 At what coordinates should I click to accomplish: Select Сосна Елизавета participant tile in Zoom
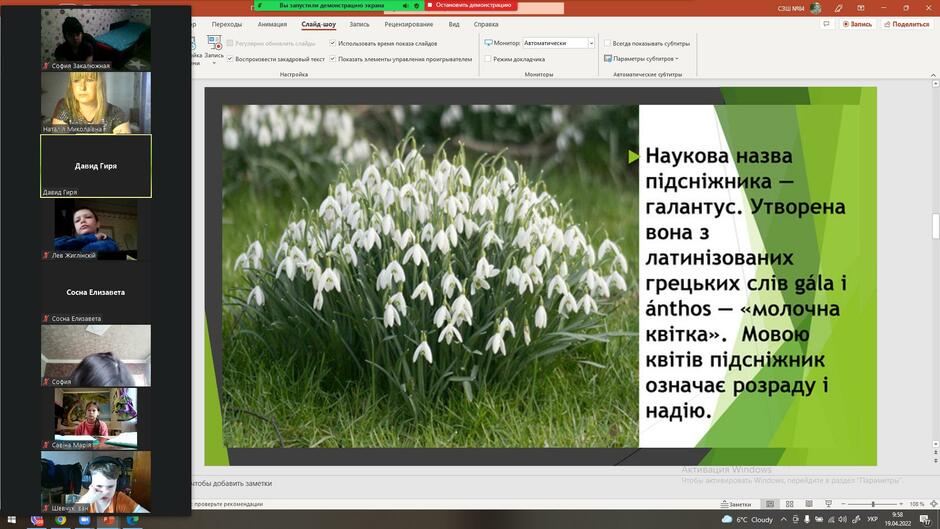click(96, 292)
